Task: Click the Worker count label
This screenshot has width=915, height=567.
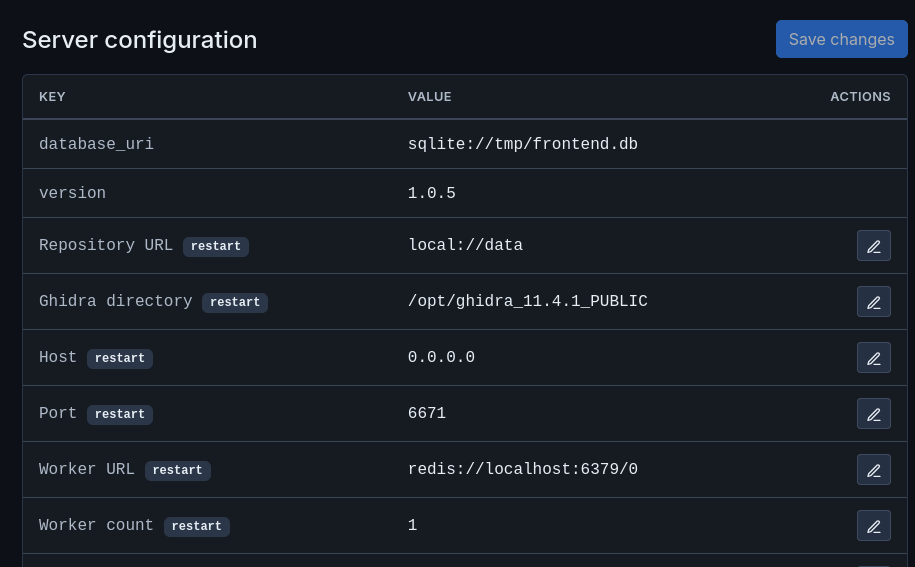Action: tap(96, 525)
